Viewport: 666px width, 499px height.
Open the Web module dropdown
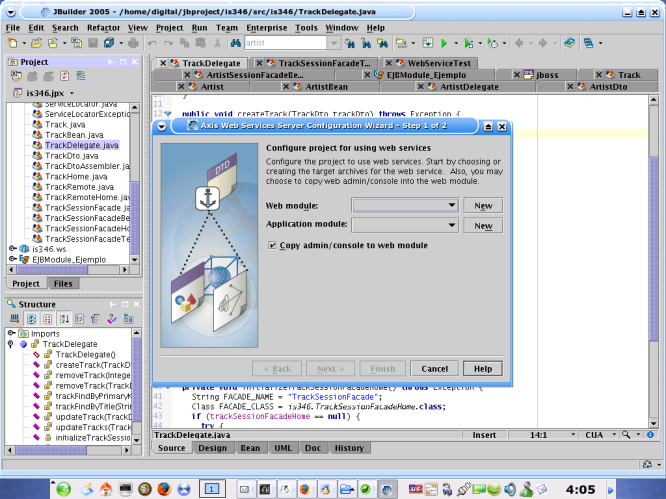click(453, 205)
